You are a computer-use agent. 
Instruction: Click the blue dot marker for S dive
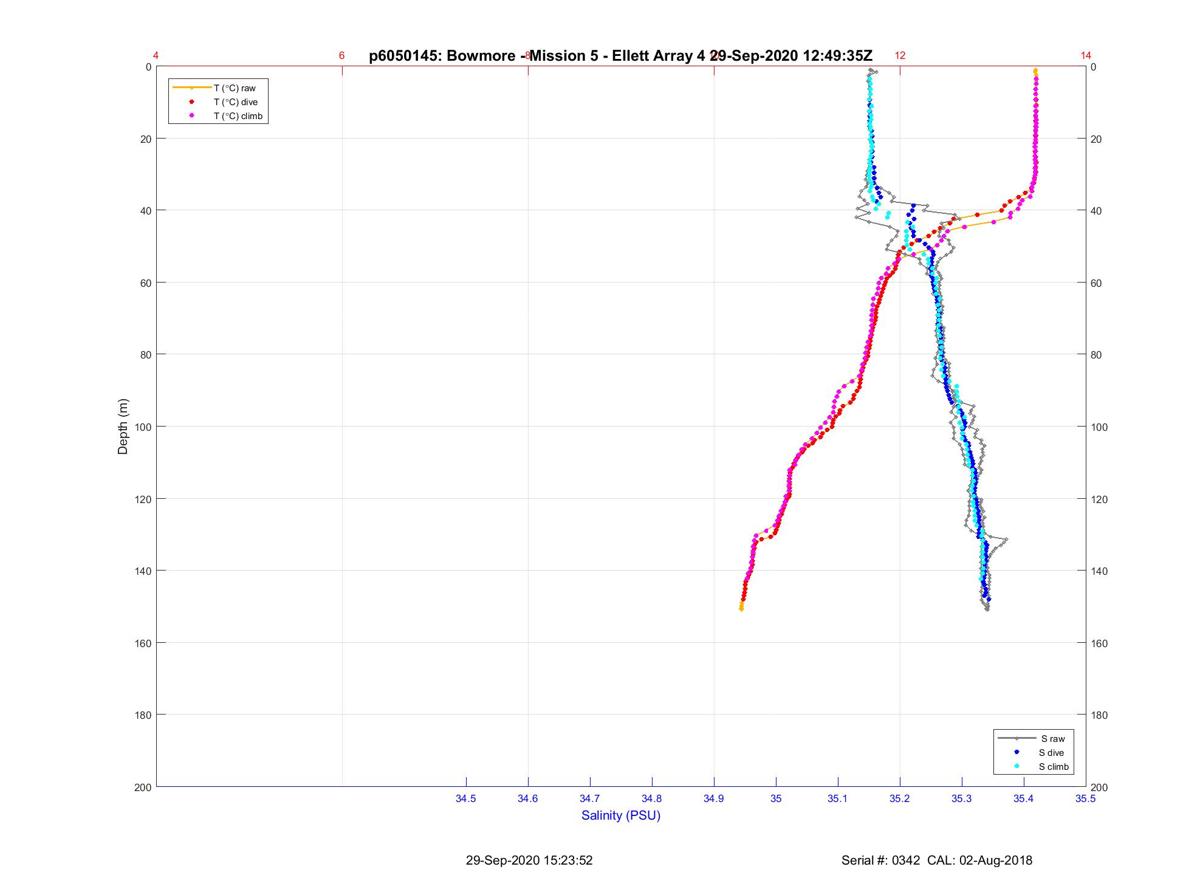[1017, 752]
